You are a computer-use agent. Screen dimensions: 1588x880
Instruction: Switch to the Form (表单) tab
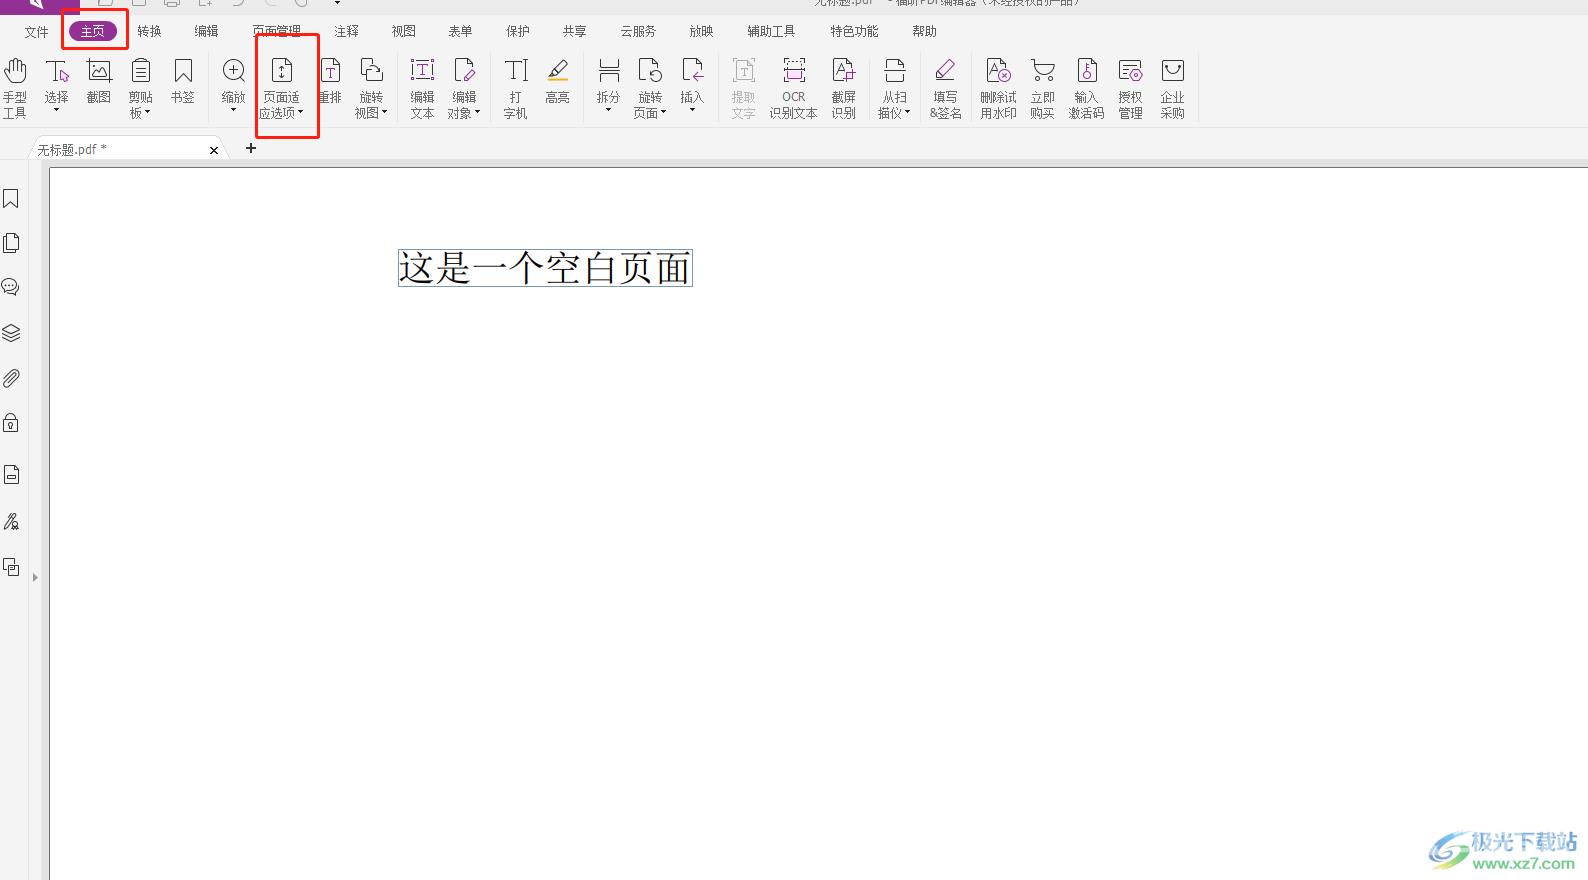tap(461, 31)
